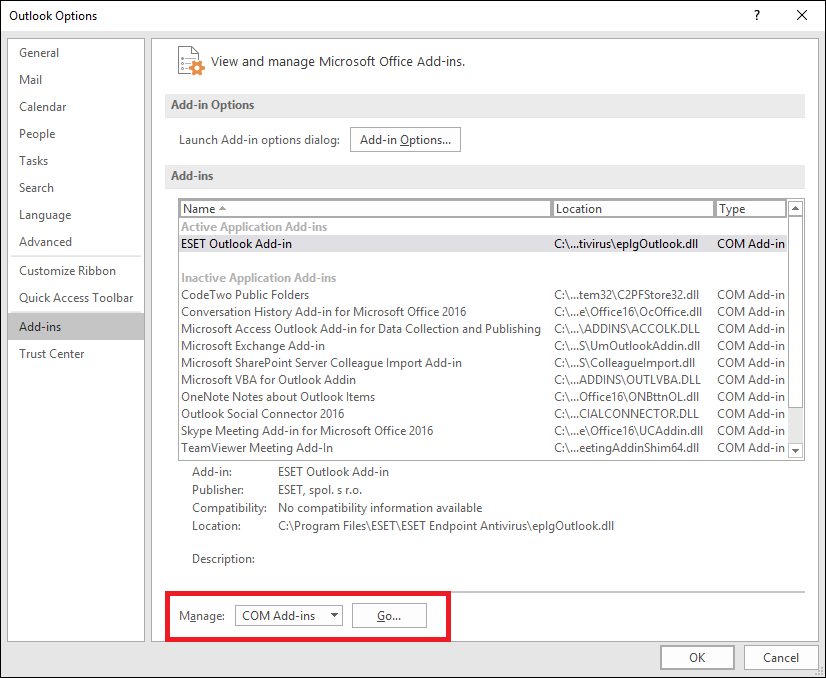Close the Outlook Options dialog

802,15
